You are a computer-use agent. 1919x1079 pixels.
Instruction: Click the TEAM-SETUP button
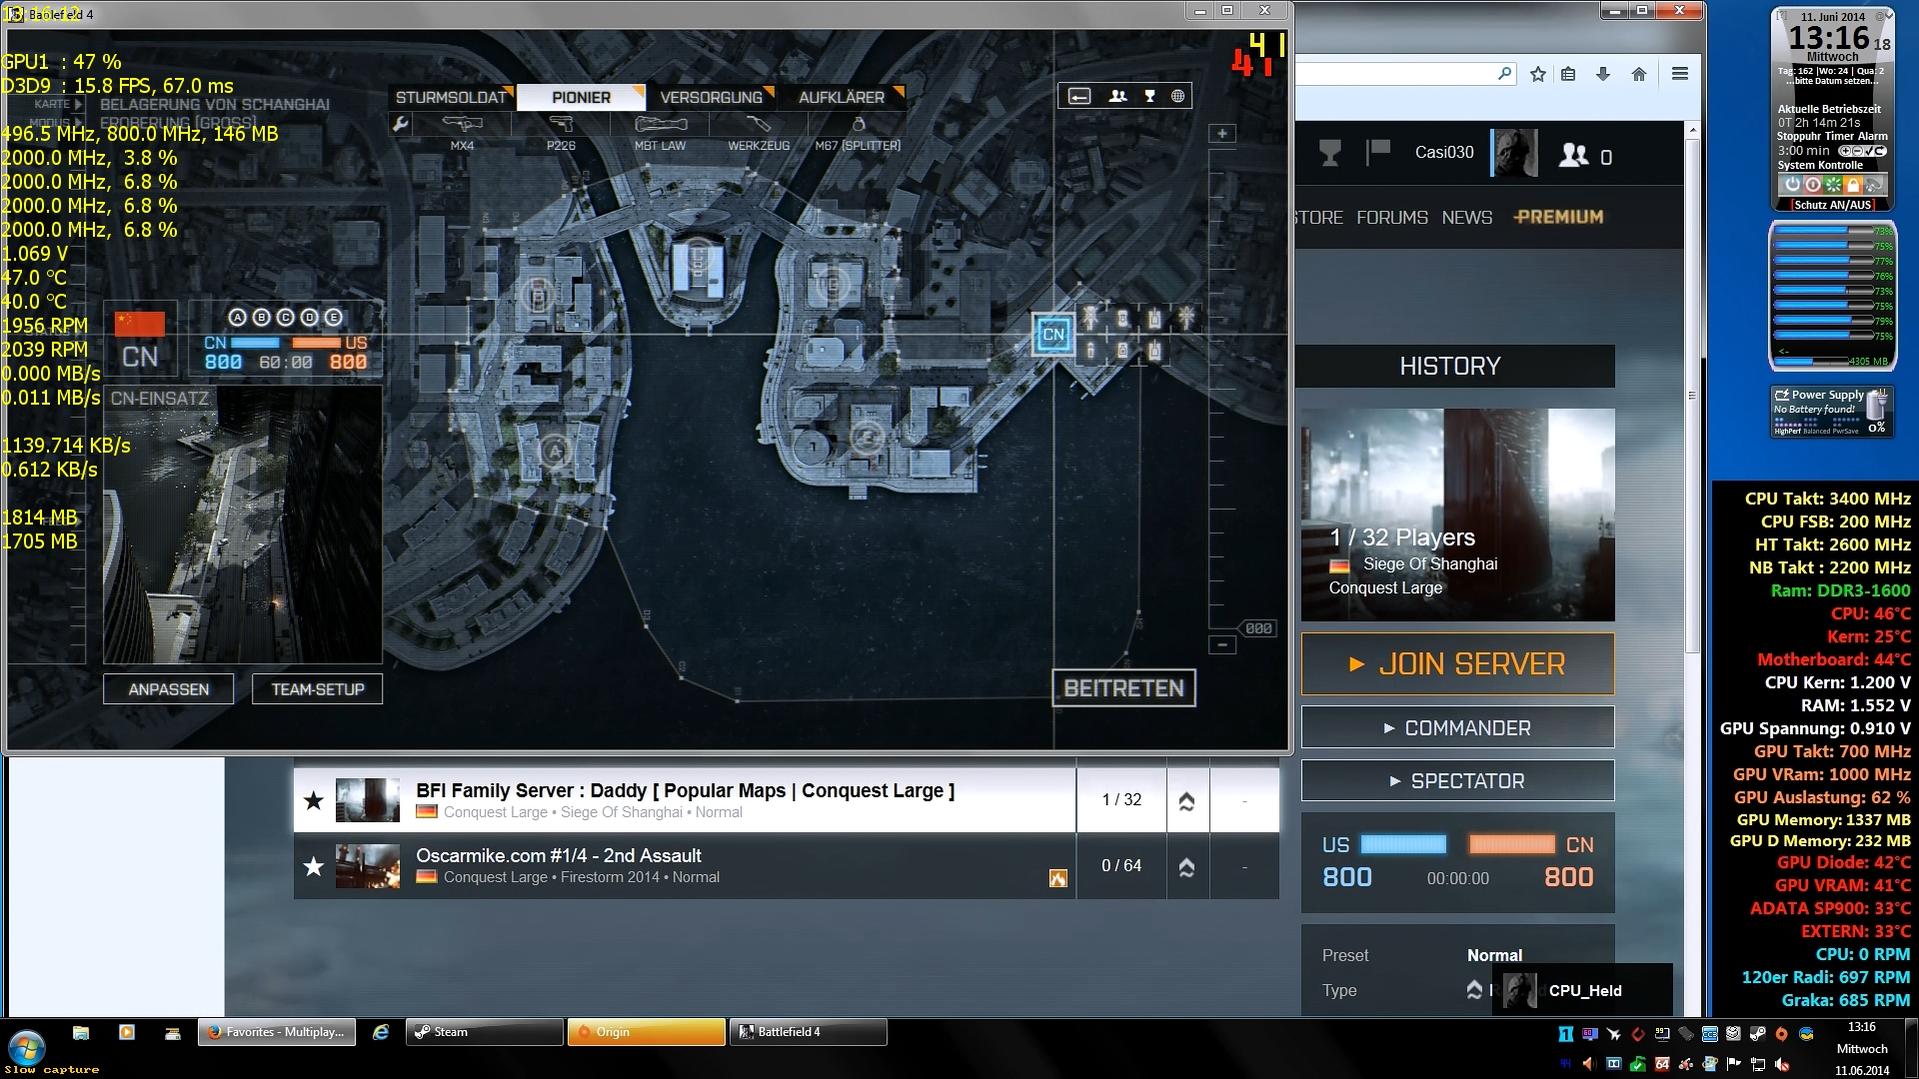pos(317,689)
